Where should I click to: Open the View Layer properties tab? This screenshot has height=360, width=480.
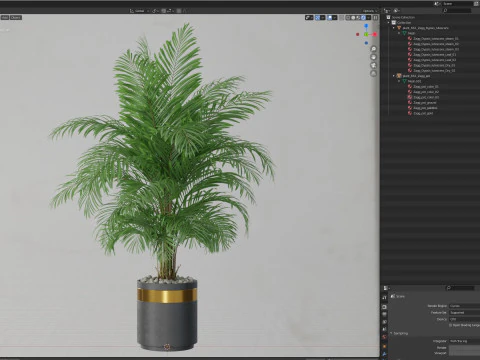click(384, 322)
